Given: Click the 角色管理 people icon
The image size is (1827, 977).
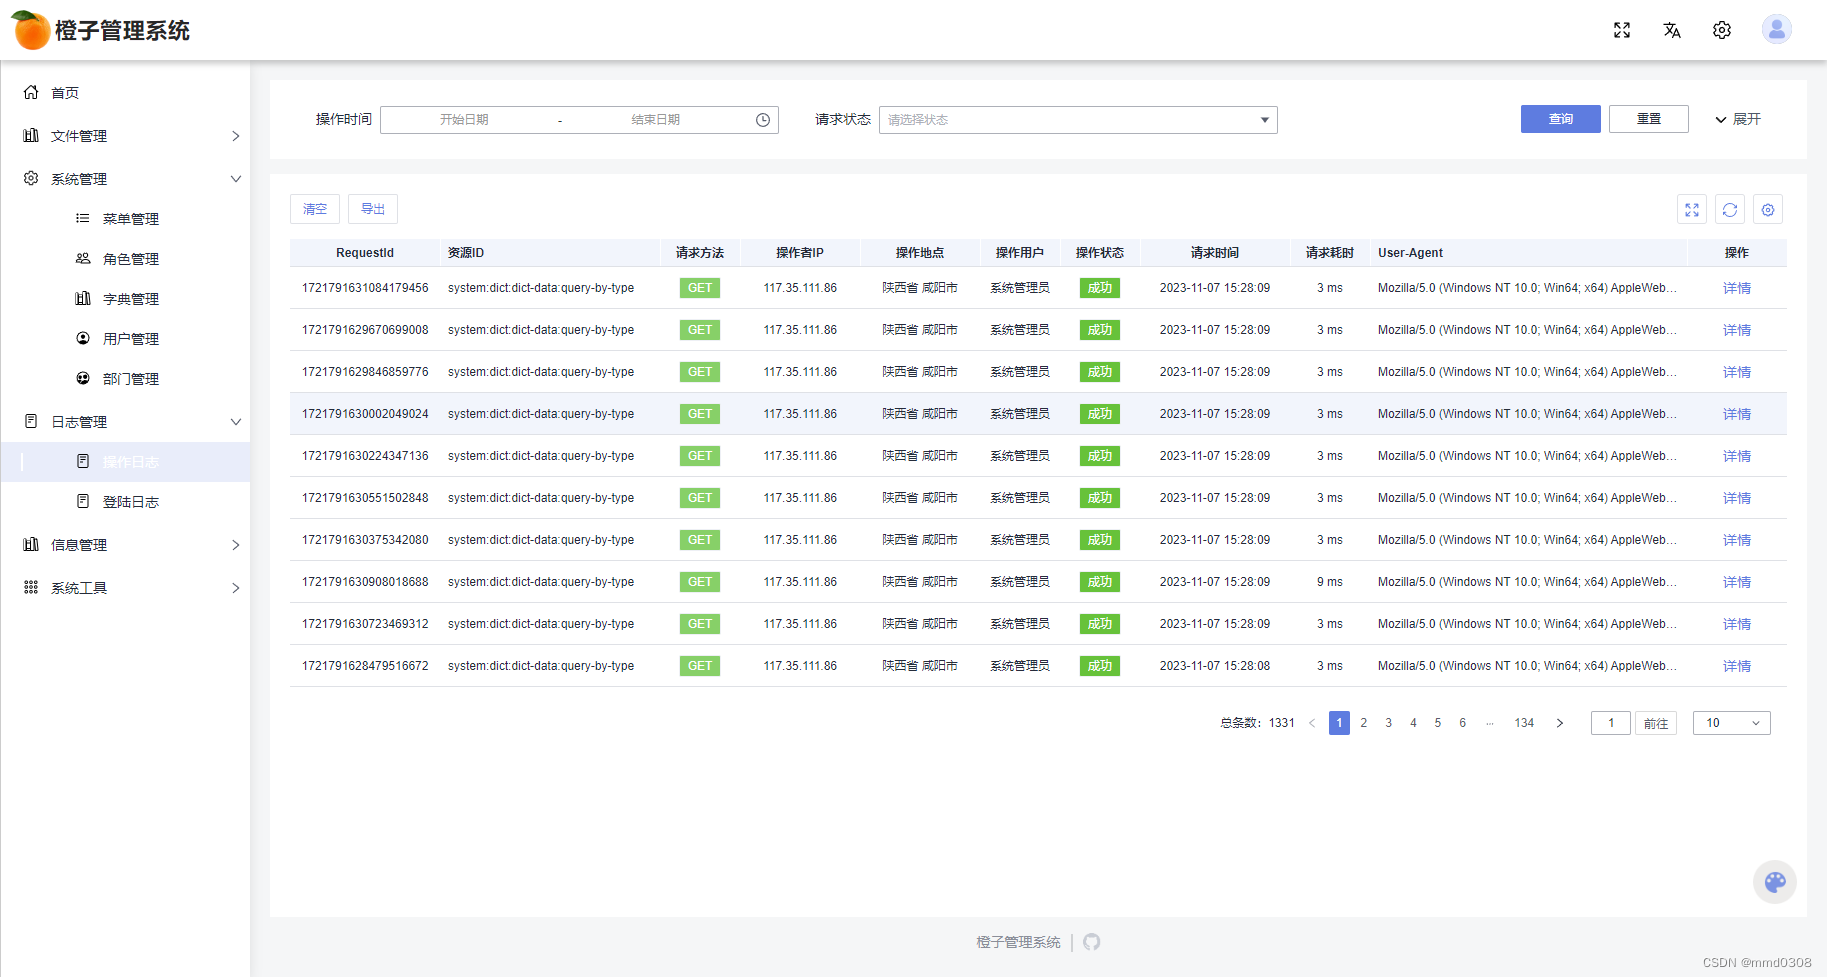Looking at the screenshot, I should point(83,258).
